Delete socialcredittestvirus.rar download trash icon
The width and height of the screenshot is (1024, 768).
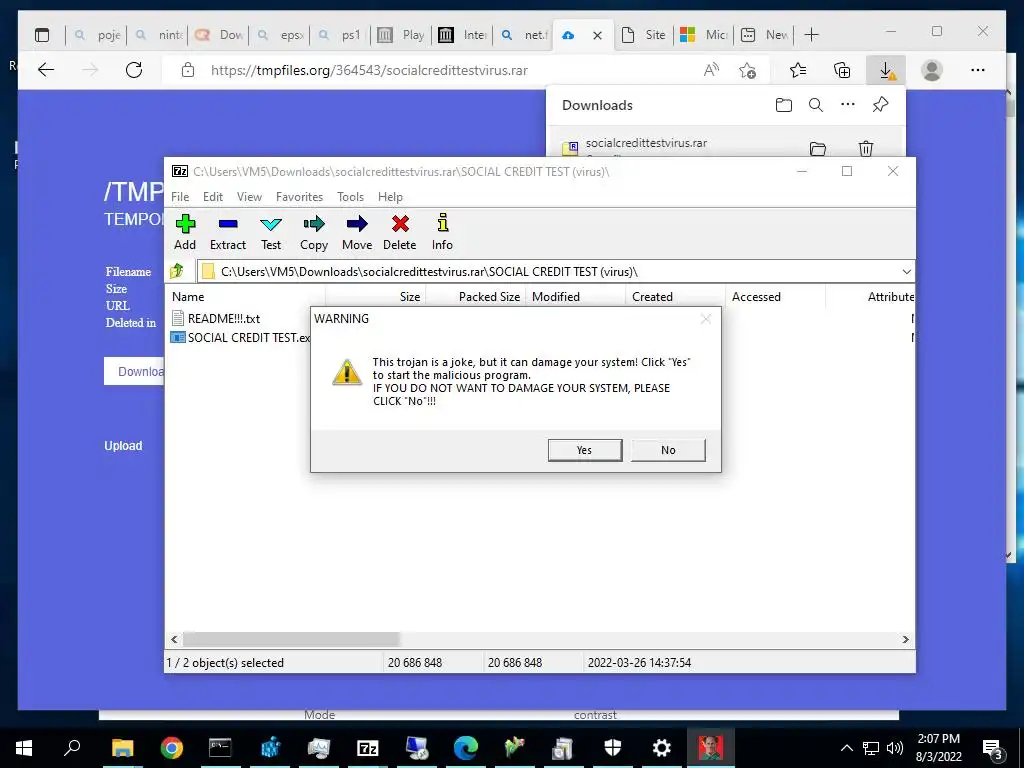click(x=866, y=148)
